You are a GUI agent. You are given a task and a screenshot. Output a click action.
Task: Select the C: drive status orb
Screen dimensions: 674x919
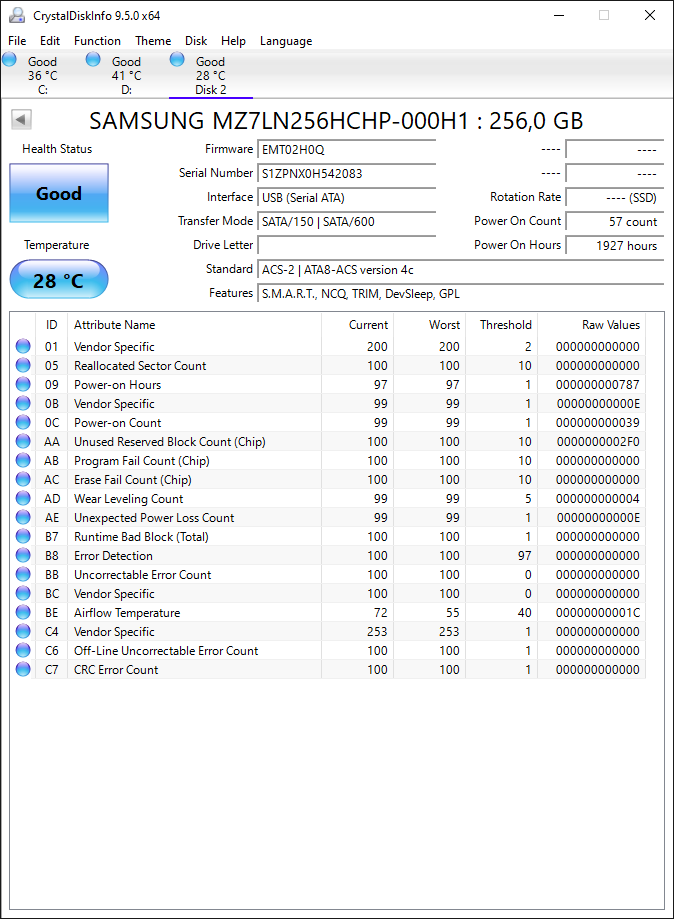pyautogui.click(x=9, y=59)
